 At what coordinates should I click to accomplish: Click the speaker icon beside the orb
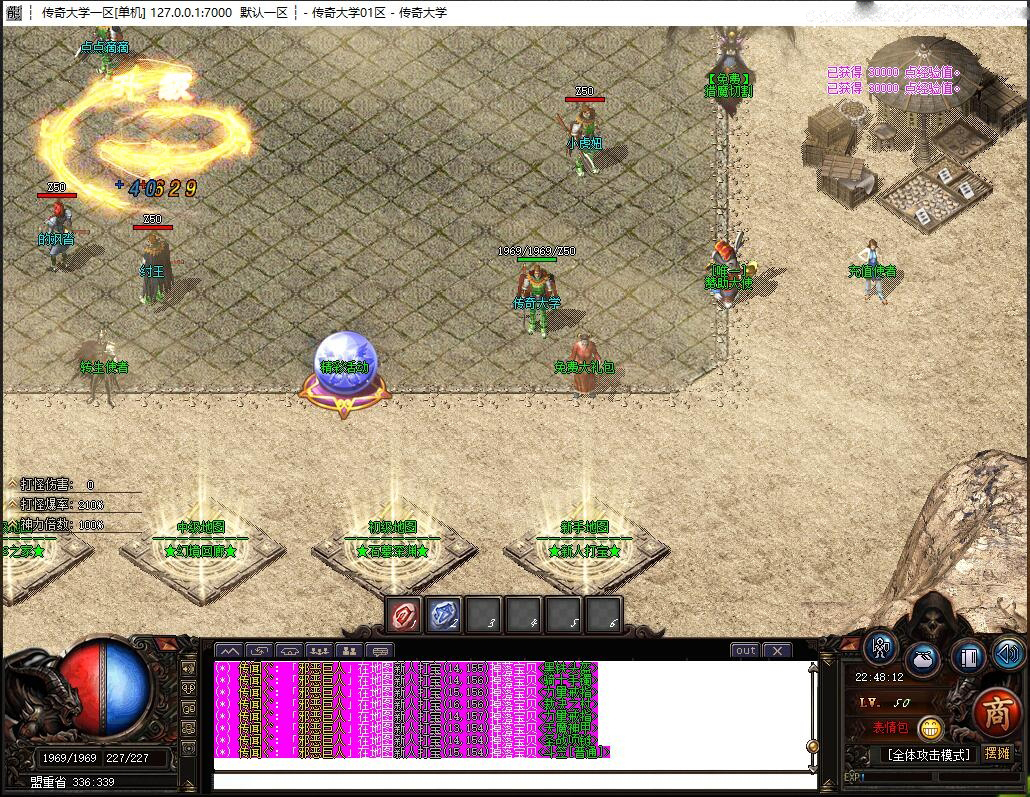(189, 669)
